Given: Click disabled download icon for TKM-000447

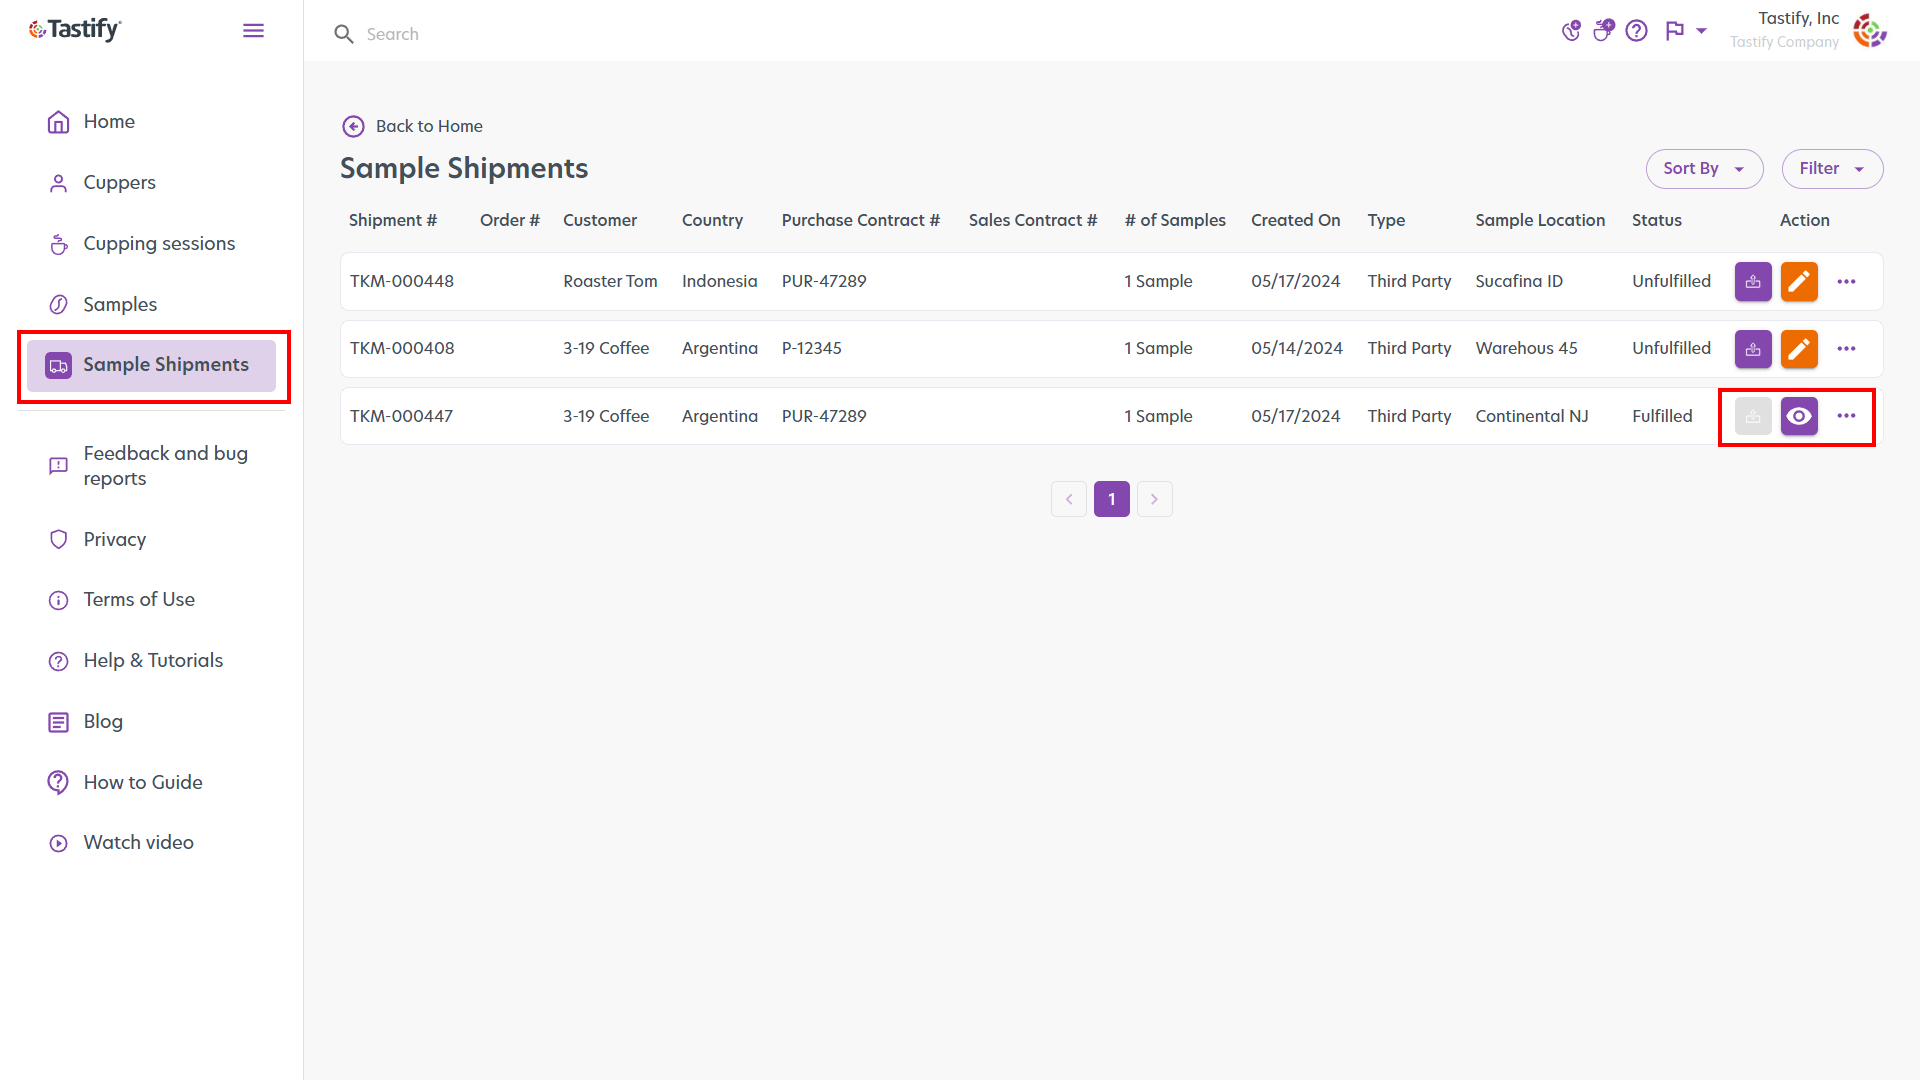Looking at the screenshot, I should [x=1753, y=416].
